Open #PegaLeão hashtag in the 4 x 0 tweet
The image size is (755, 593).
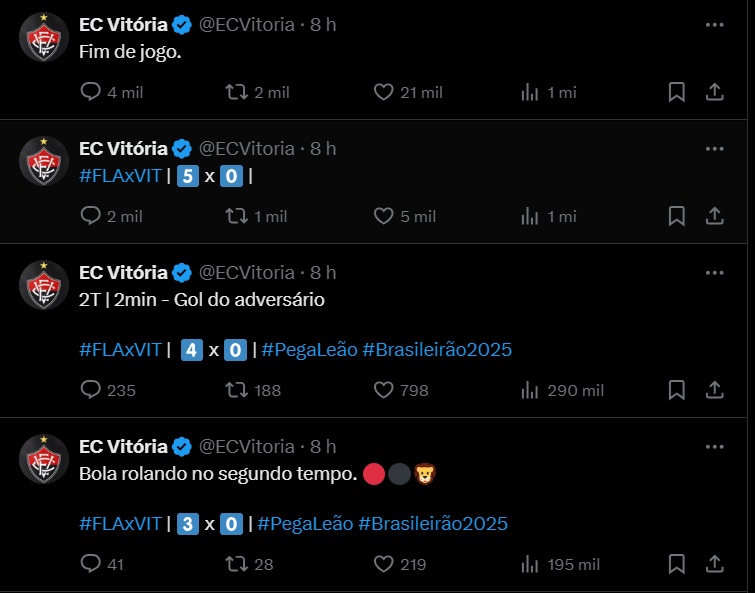tap(310, 350)
